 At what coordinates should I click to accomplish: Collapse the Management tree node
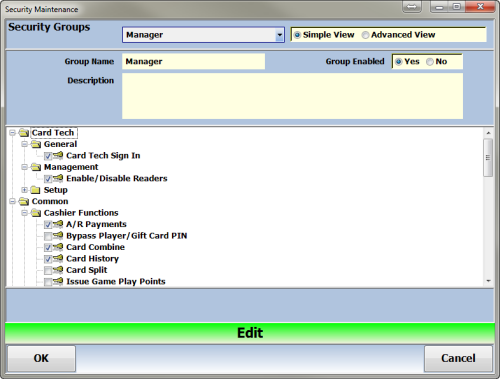(24, 167)
